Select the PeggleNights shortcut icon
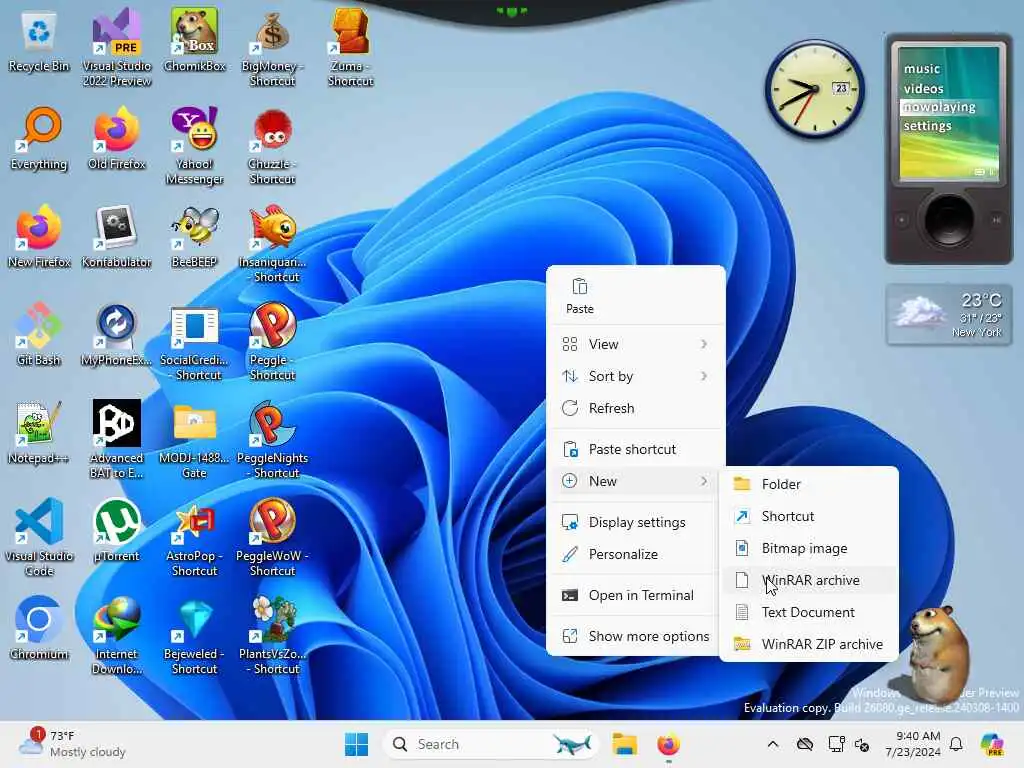This screenshot has width=1024, height=768. (272, 440)
